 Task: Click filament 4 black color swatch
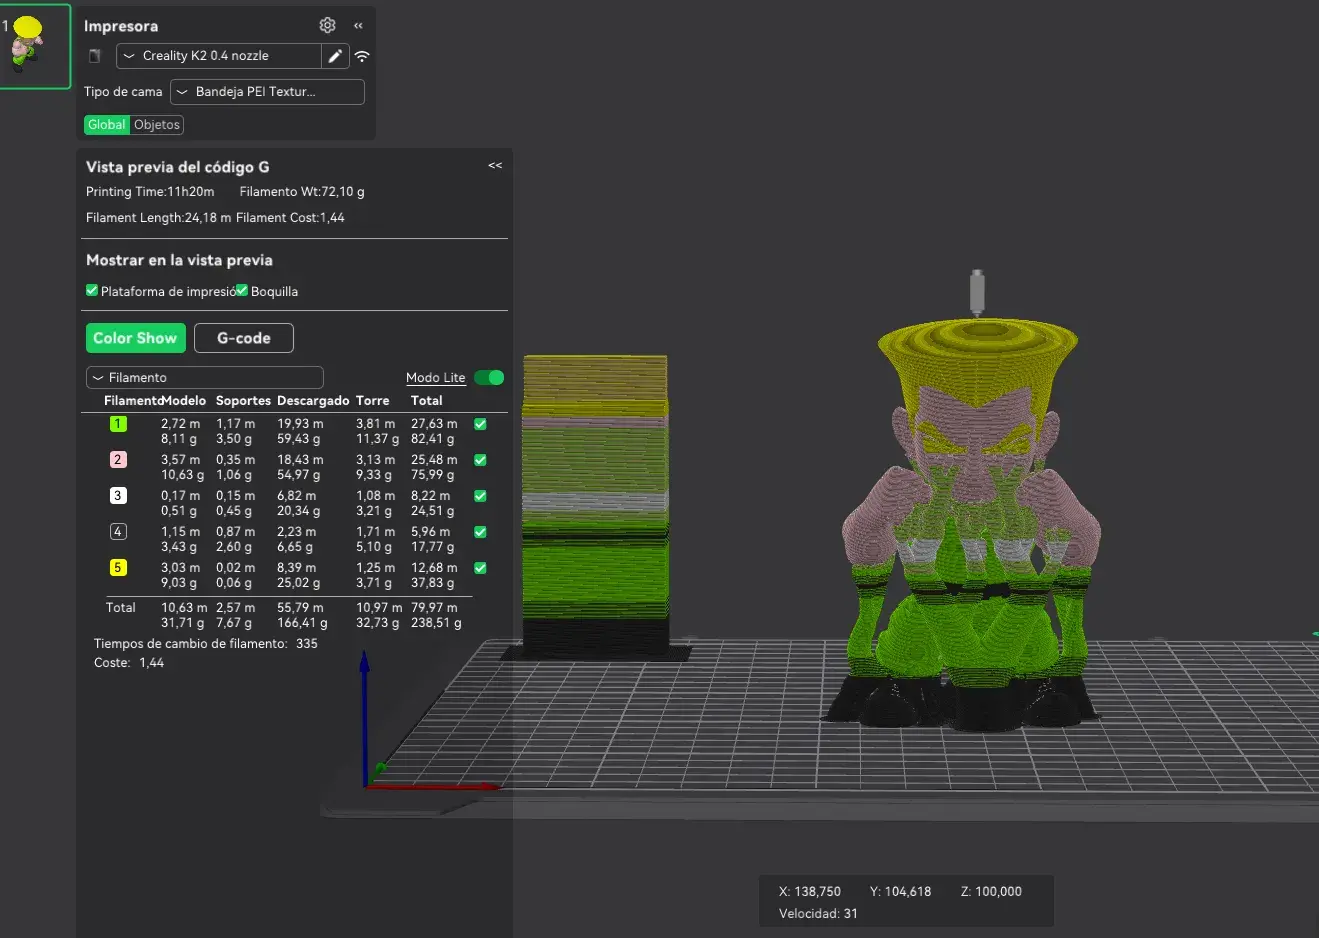118,531
